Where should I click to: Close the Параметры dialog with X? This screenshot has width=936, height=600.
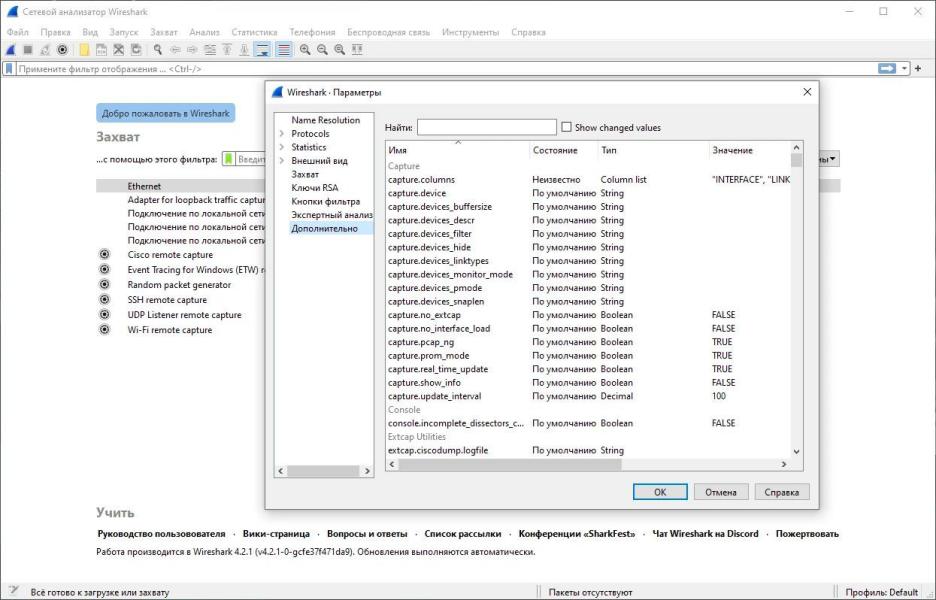(807, 92)
